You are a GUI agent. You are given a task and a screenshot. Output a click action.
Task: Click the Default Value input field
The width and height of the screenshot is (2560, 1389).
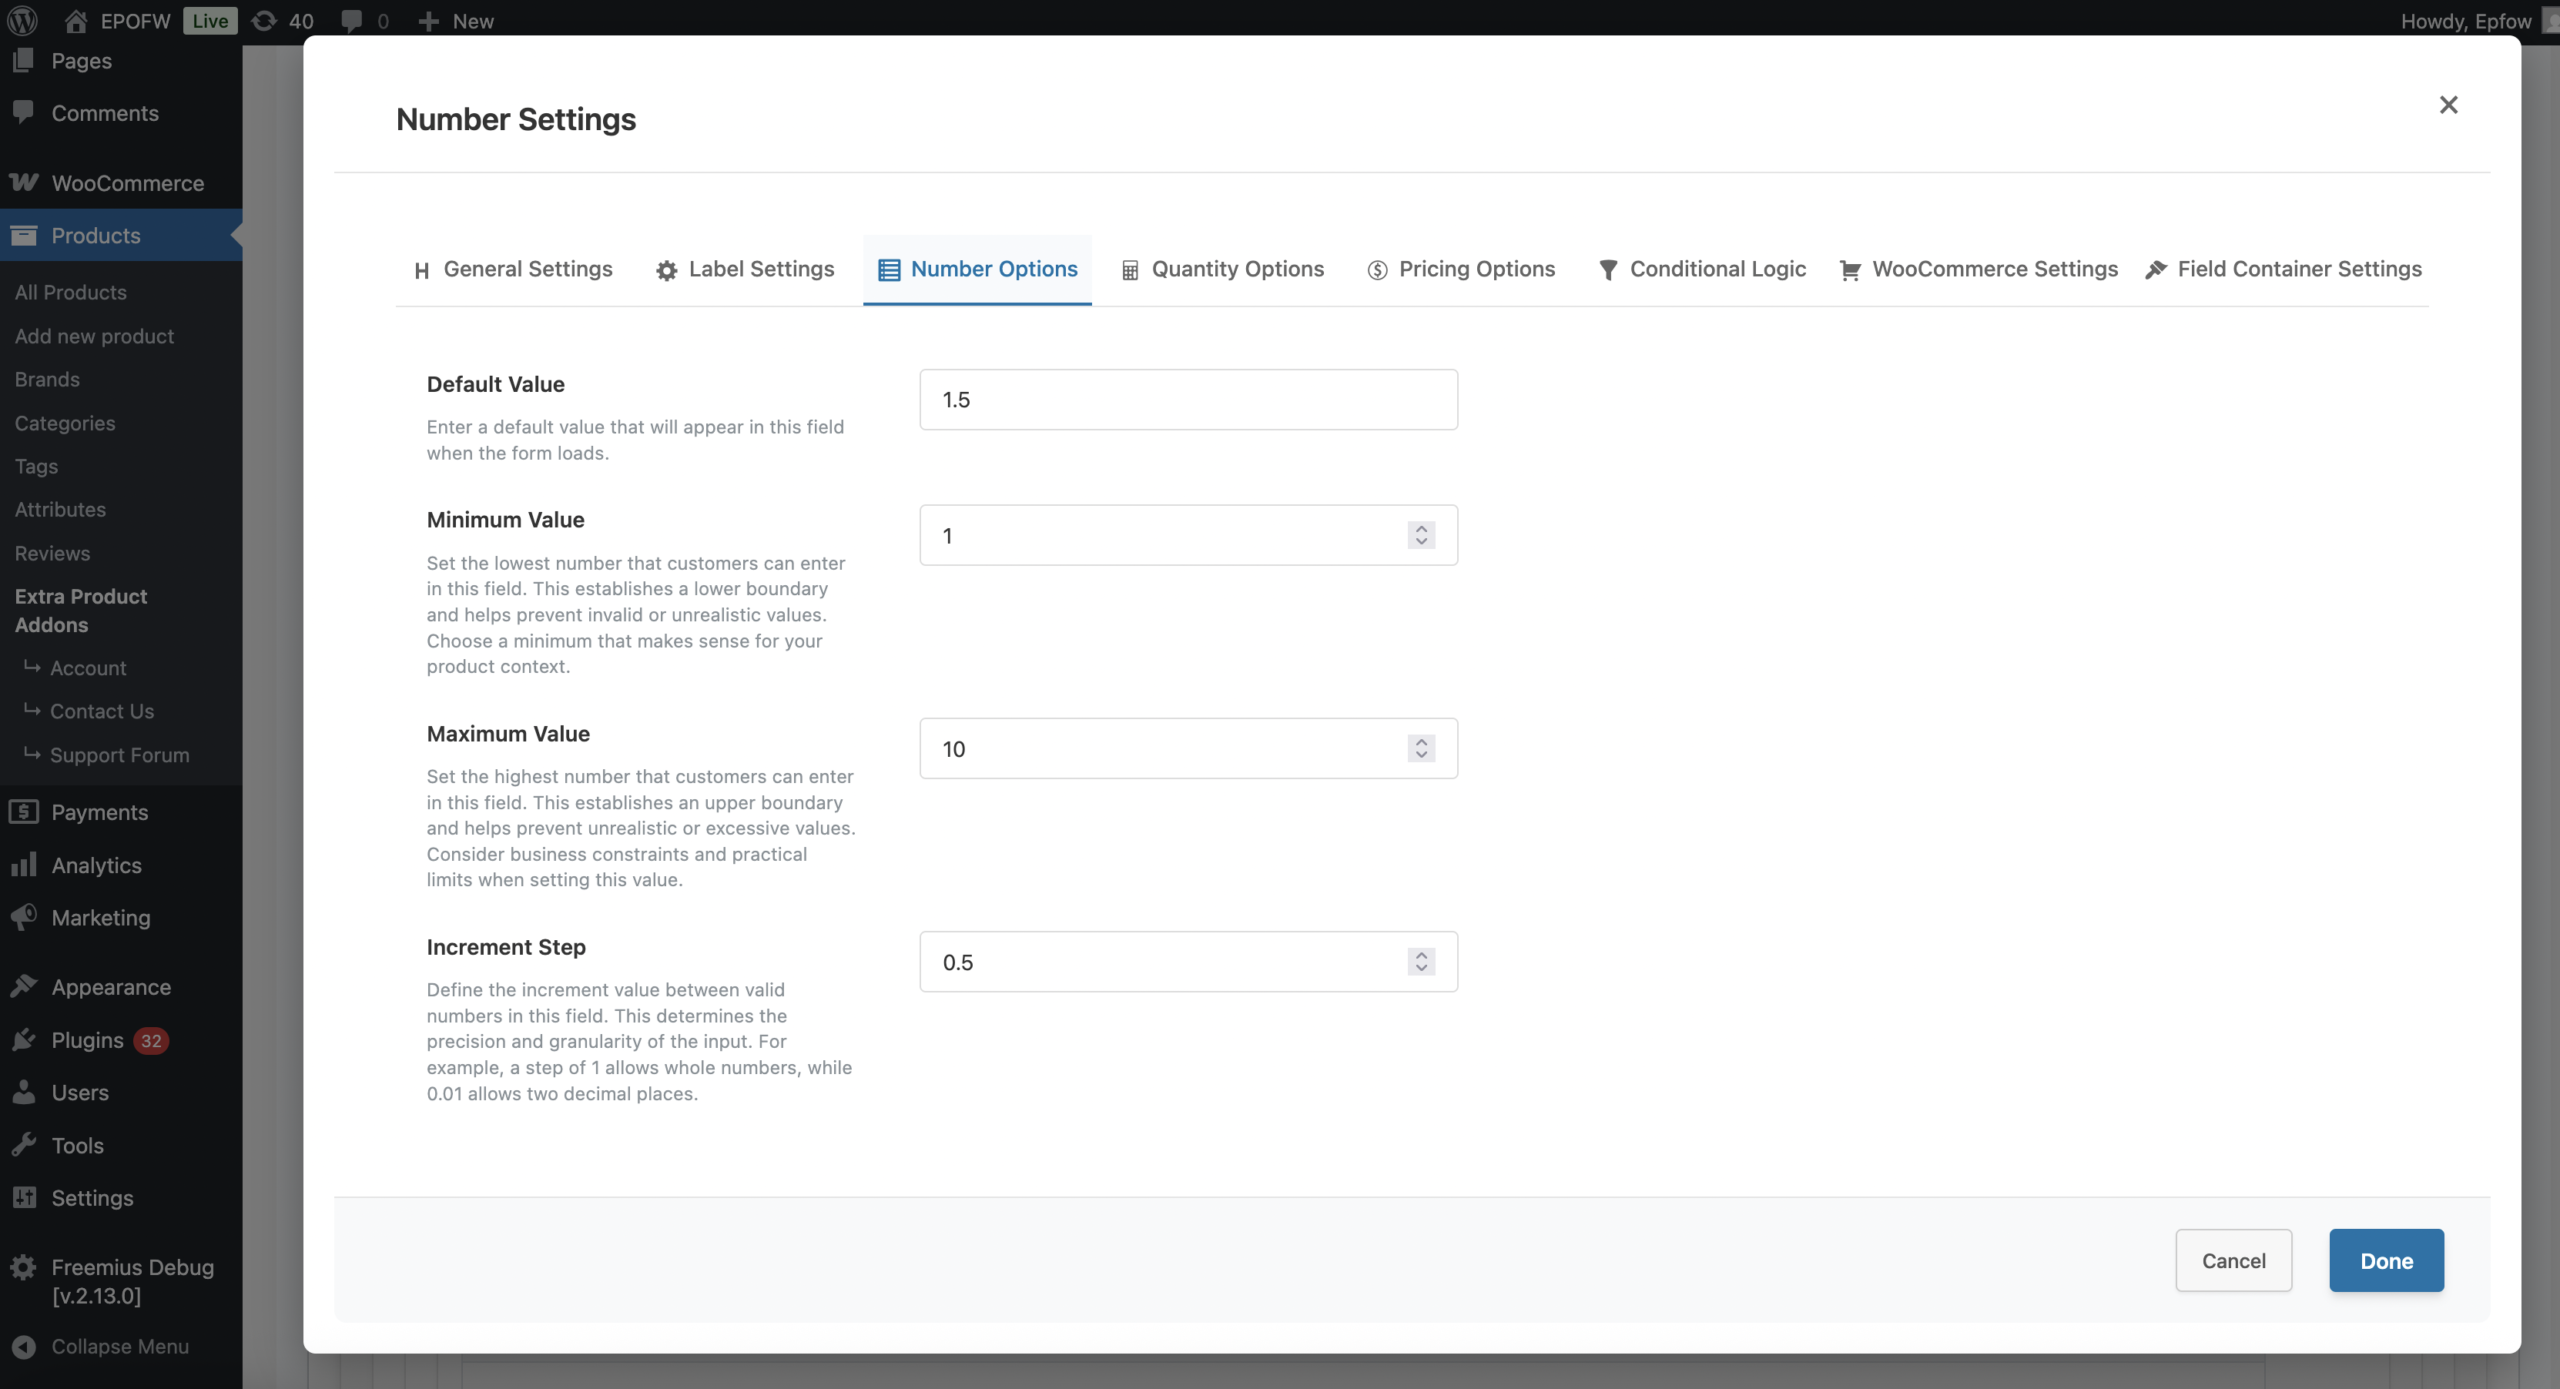(x=1188, y=400)
